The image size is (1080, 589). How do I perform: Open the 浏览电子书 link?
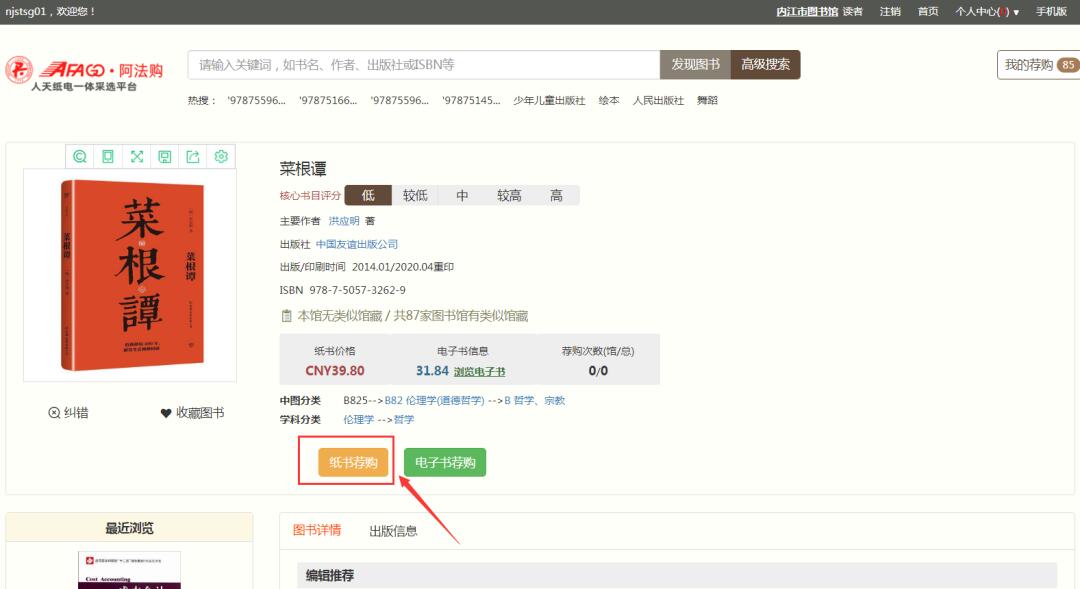click(479, 372)
